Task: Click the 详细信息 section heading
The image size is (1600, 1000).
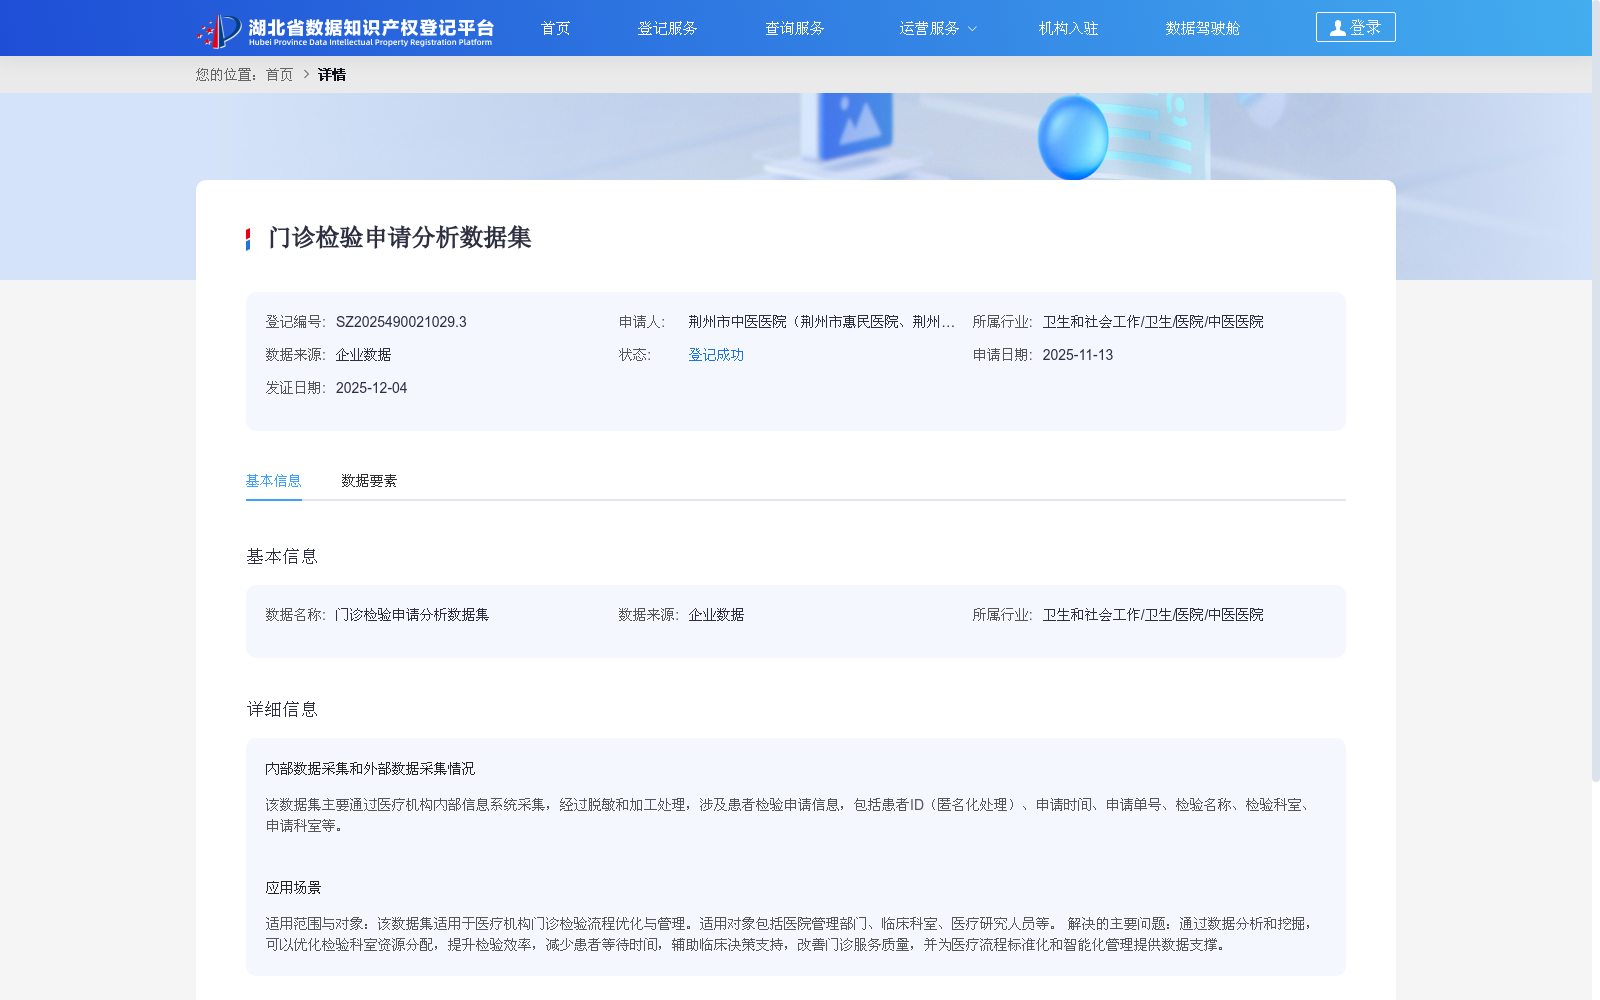Action: [282, 710]
